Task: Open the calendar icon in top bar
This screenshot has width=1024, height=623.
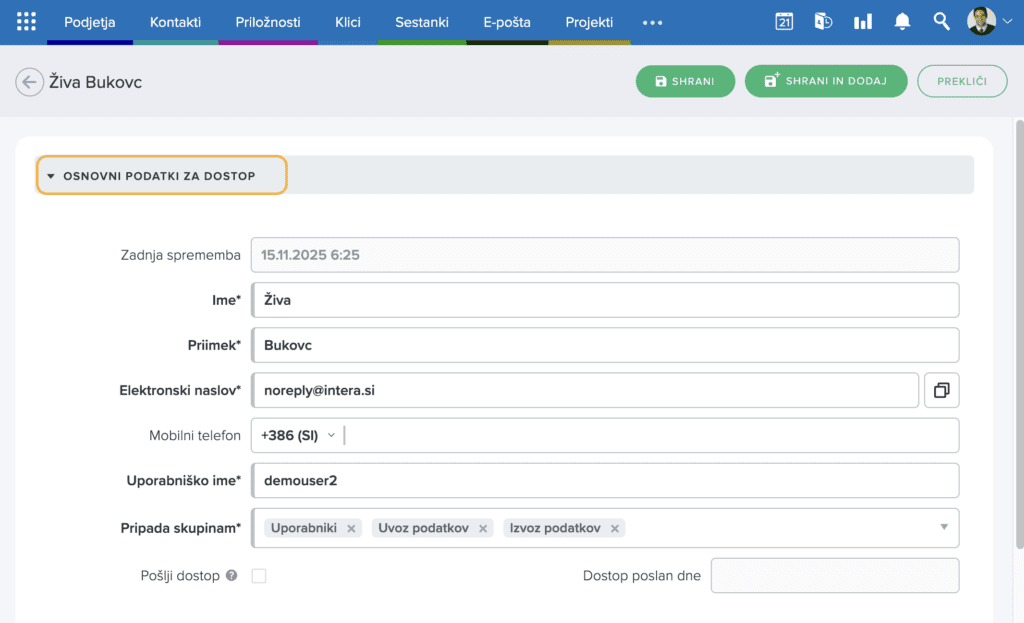Action: [x=784, y=21]
